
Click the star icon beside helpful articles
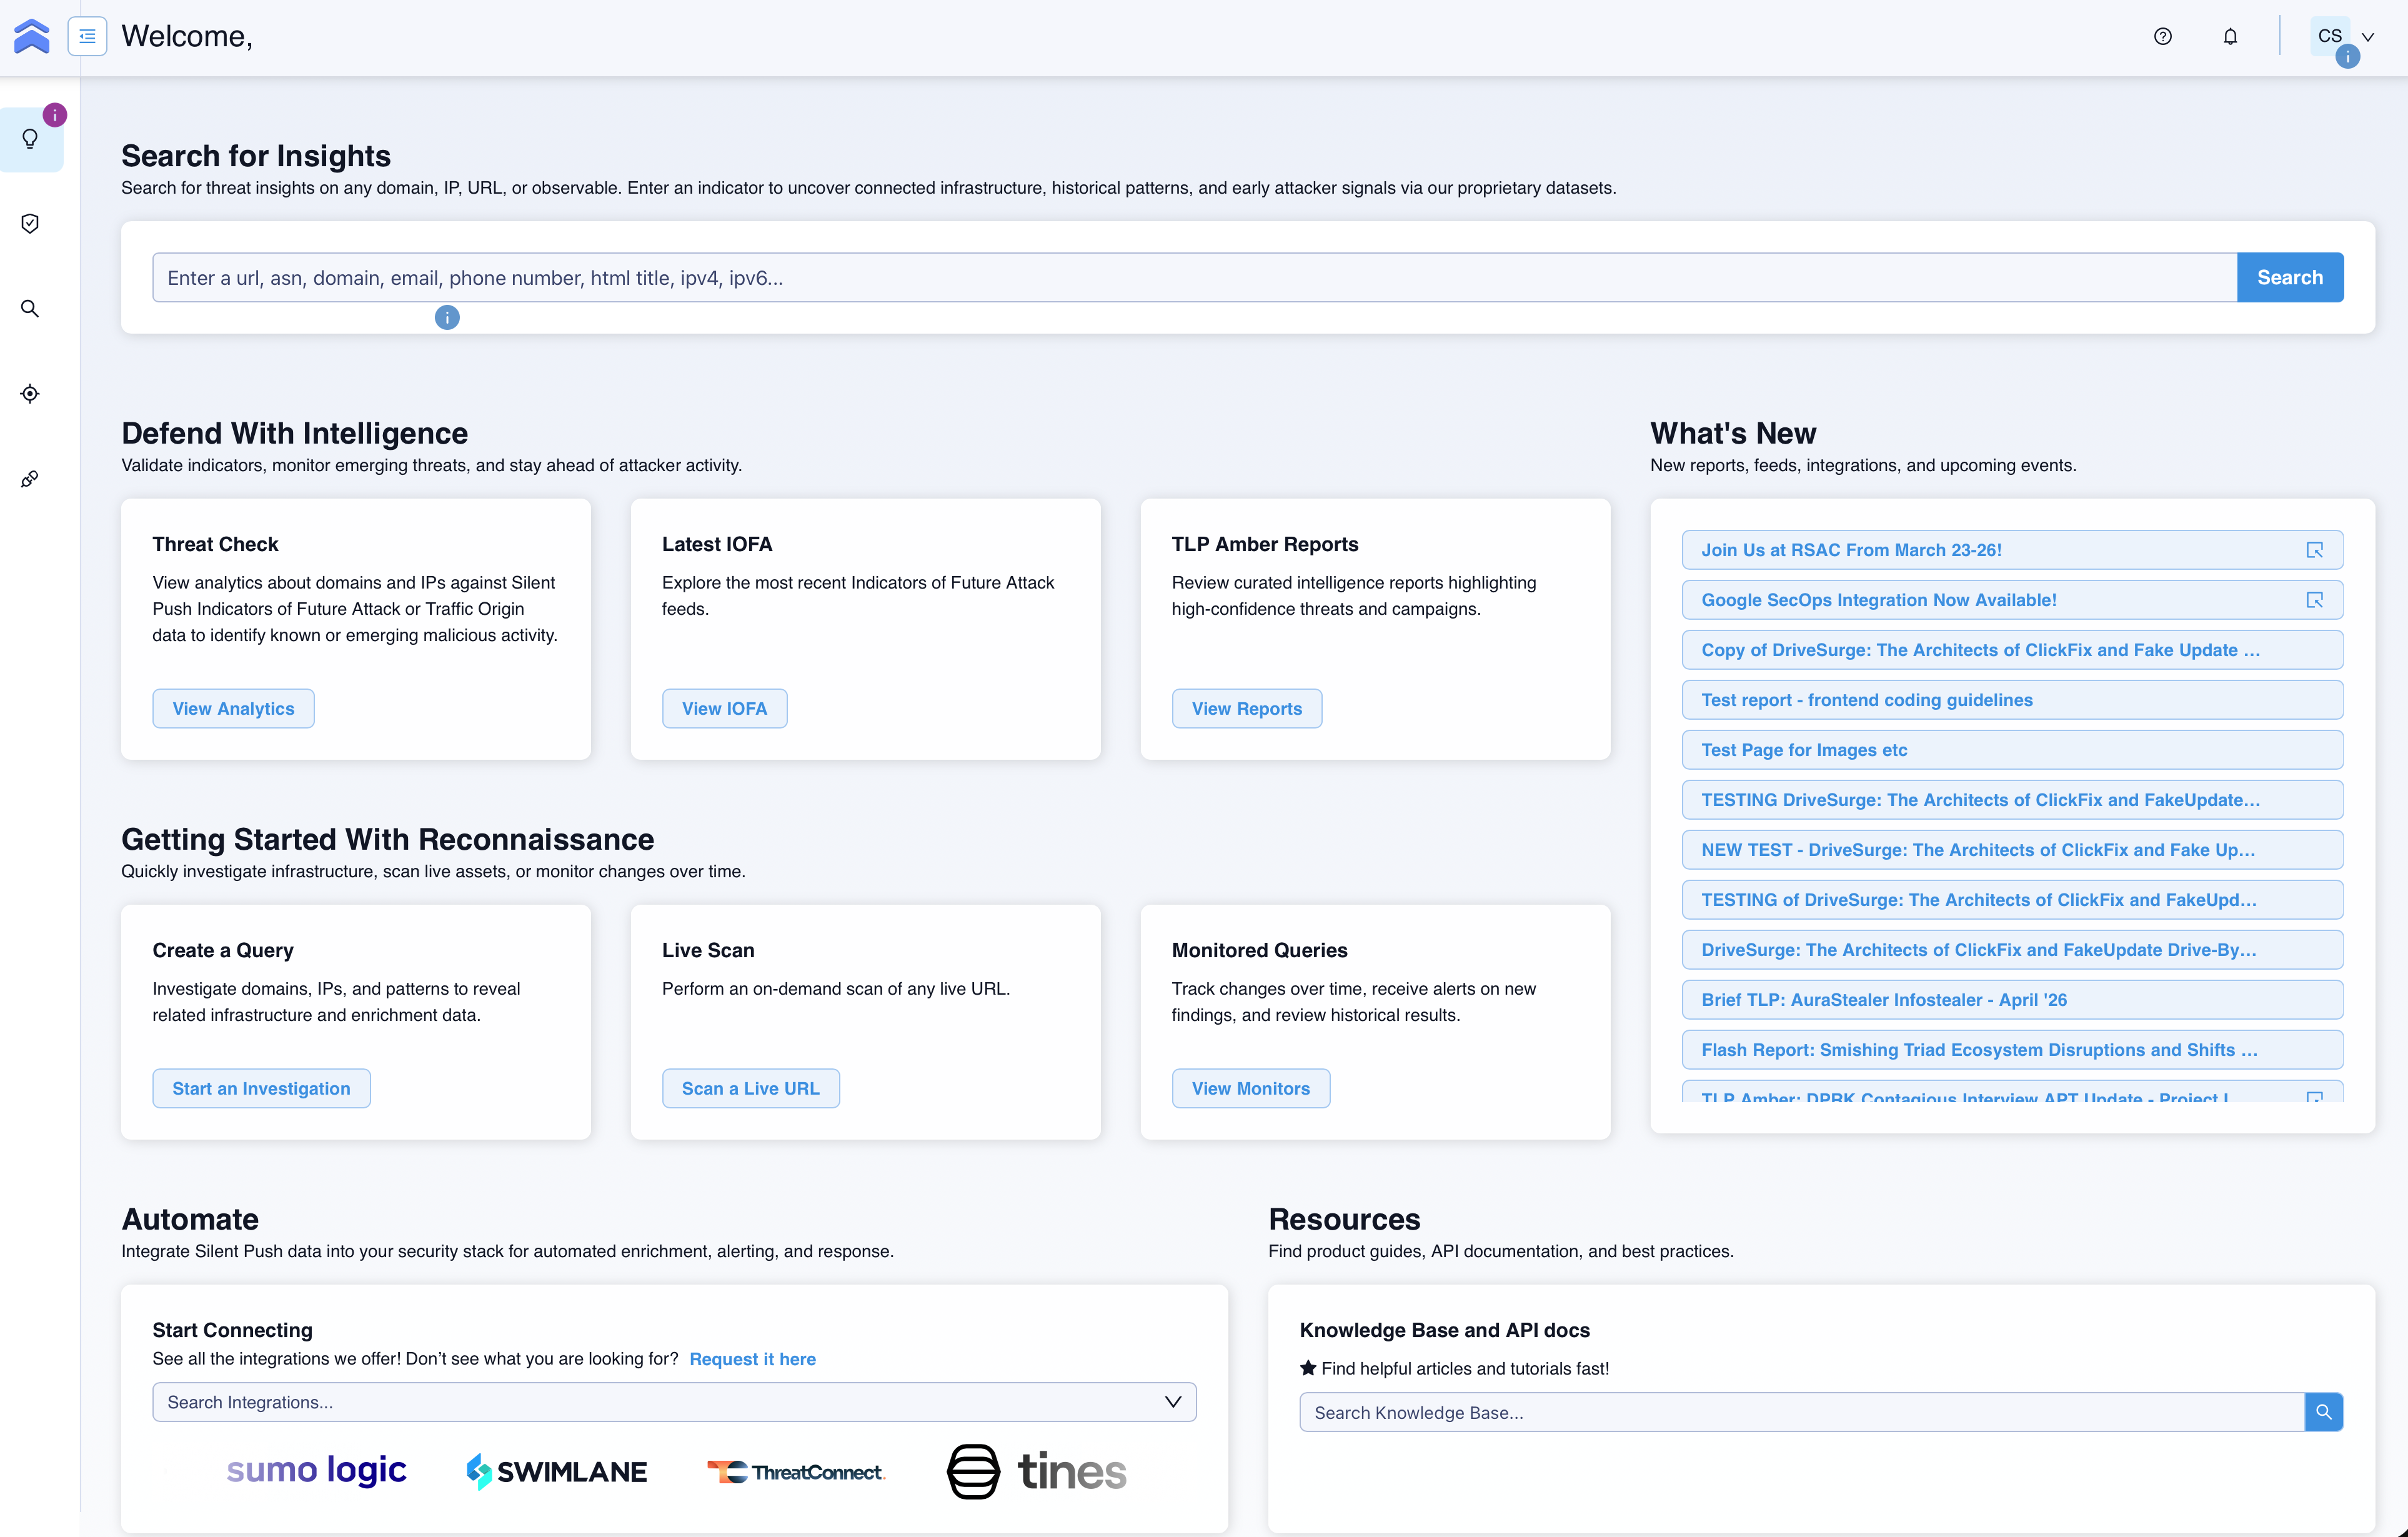click(1308, 1368)
